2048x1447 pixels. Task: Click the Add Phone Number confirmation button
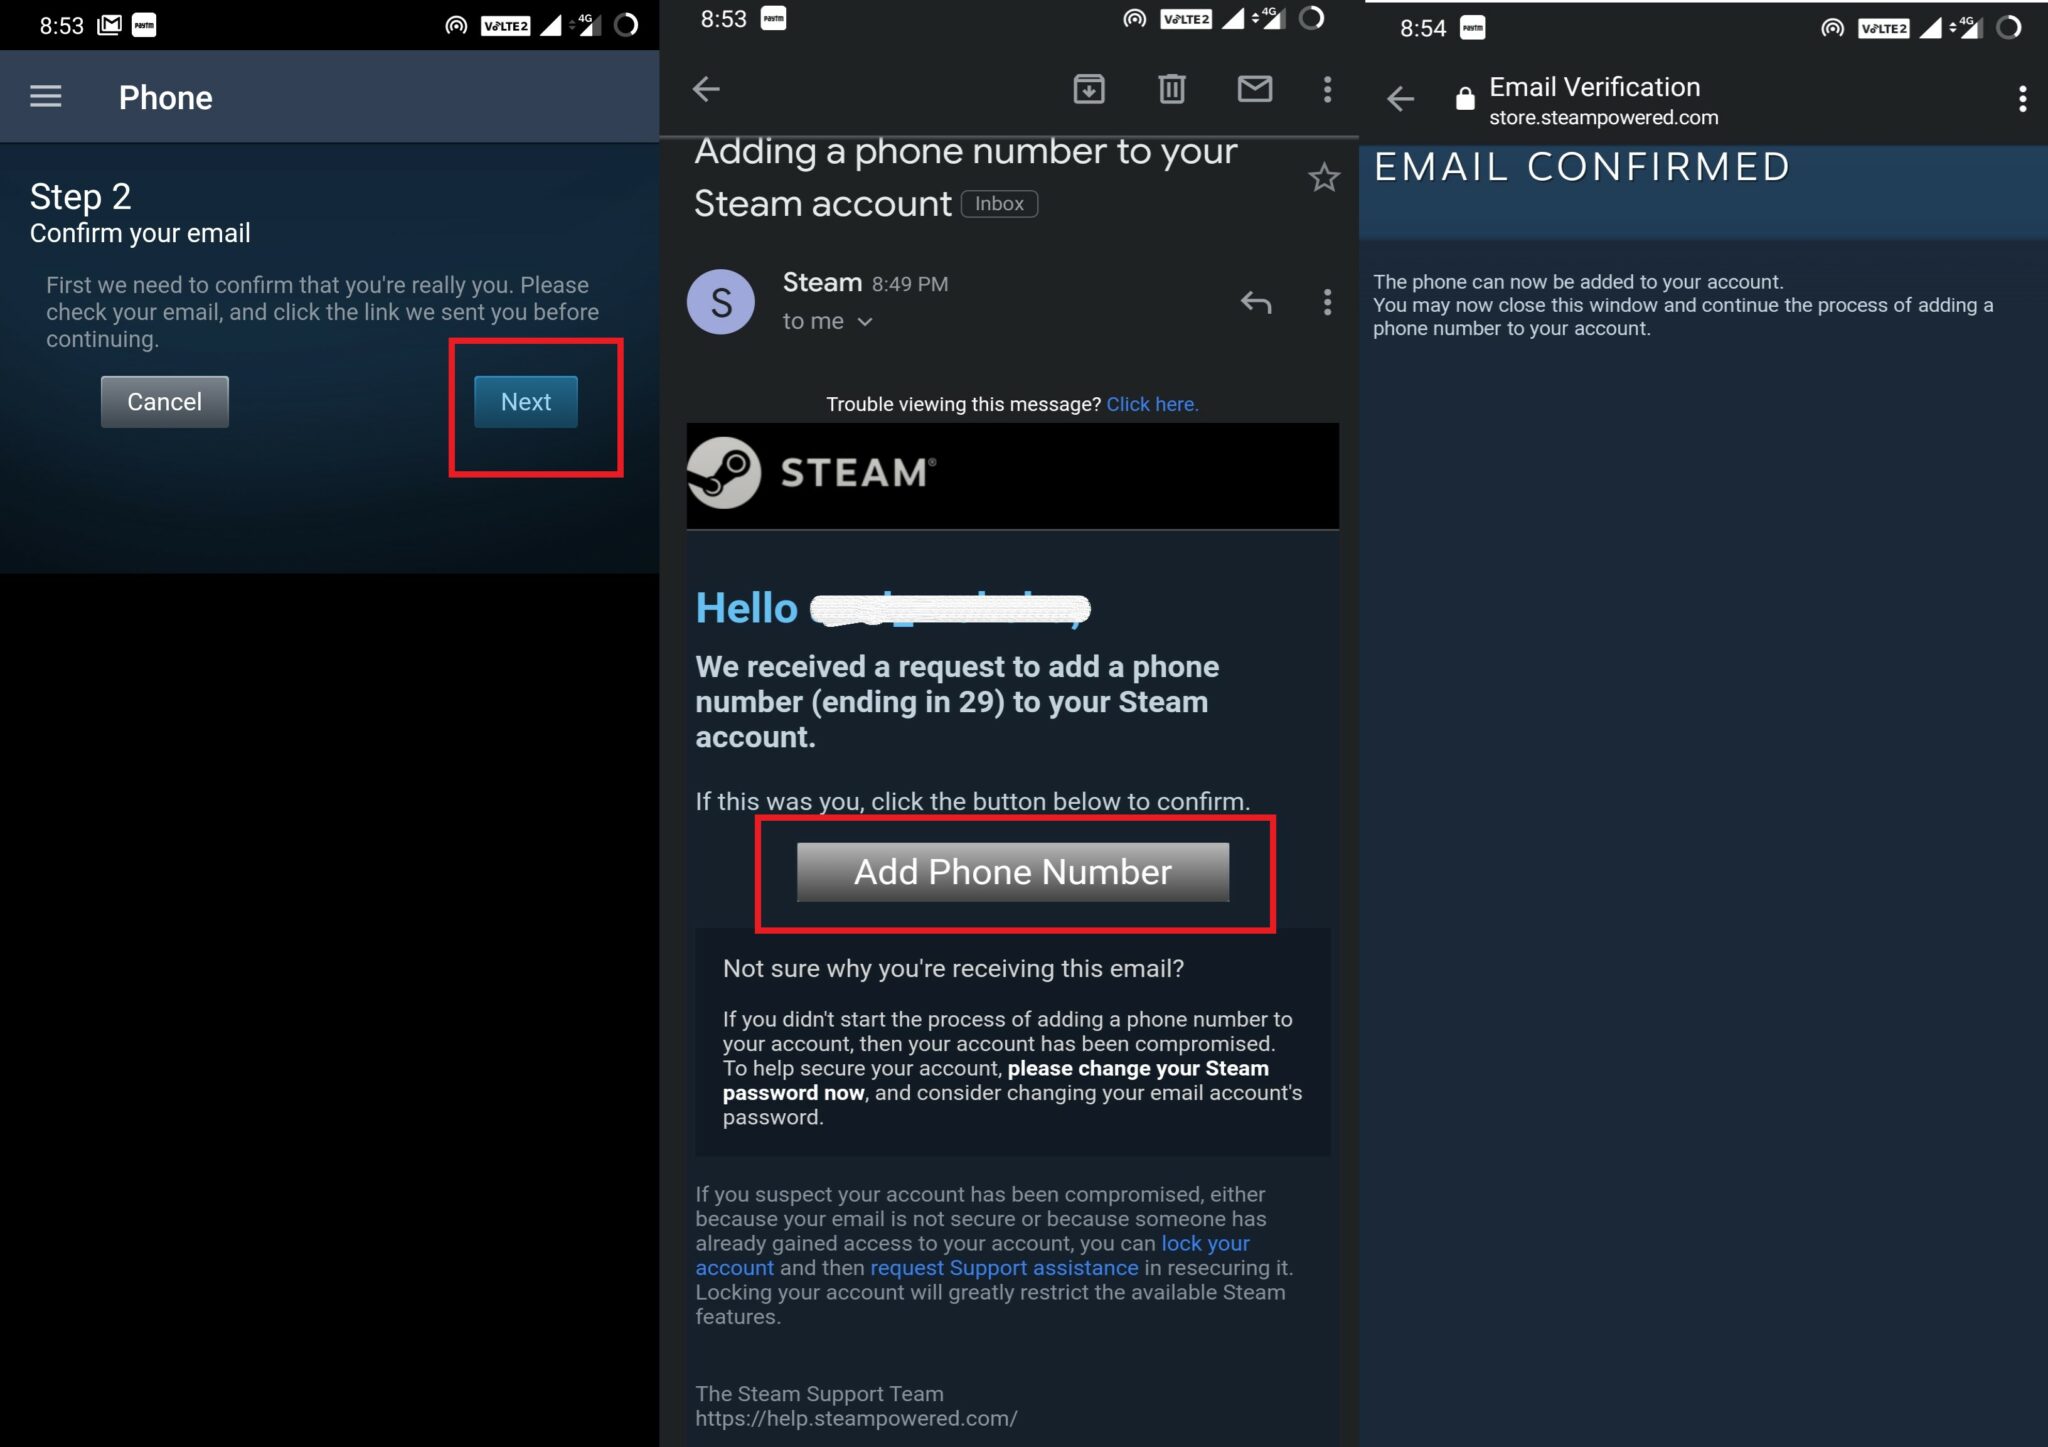tap(1013, 871)
